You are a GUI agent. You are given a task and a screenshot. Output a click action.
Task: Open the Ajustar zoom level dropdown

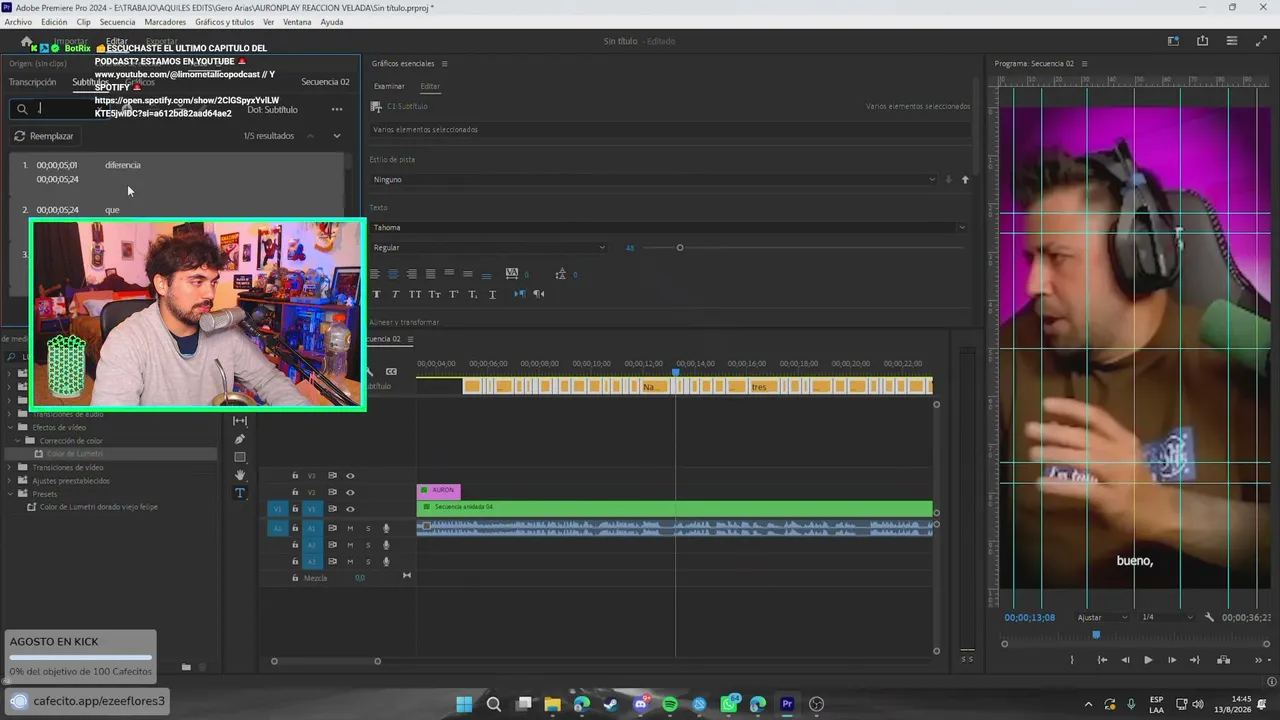pos(1104,618)
